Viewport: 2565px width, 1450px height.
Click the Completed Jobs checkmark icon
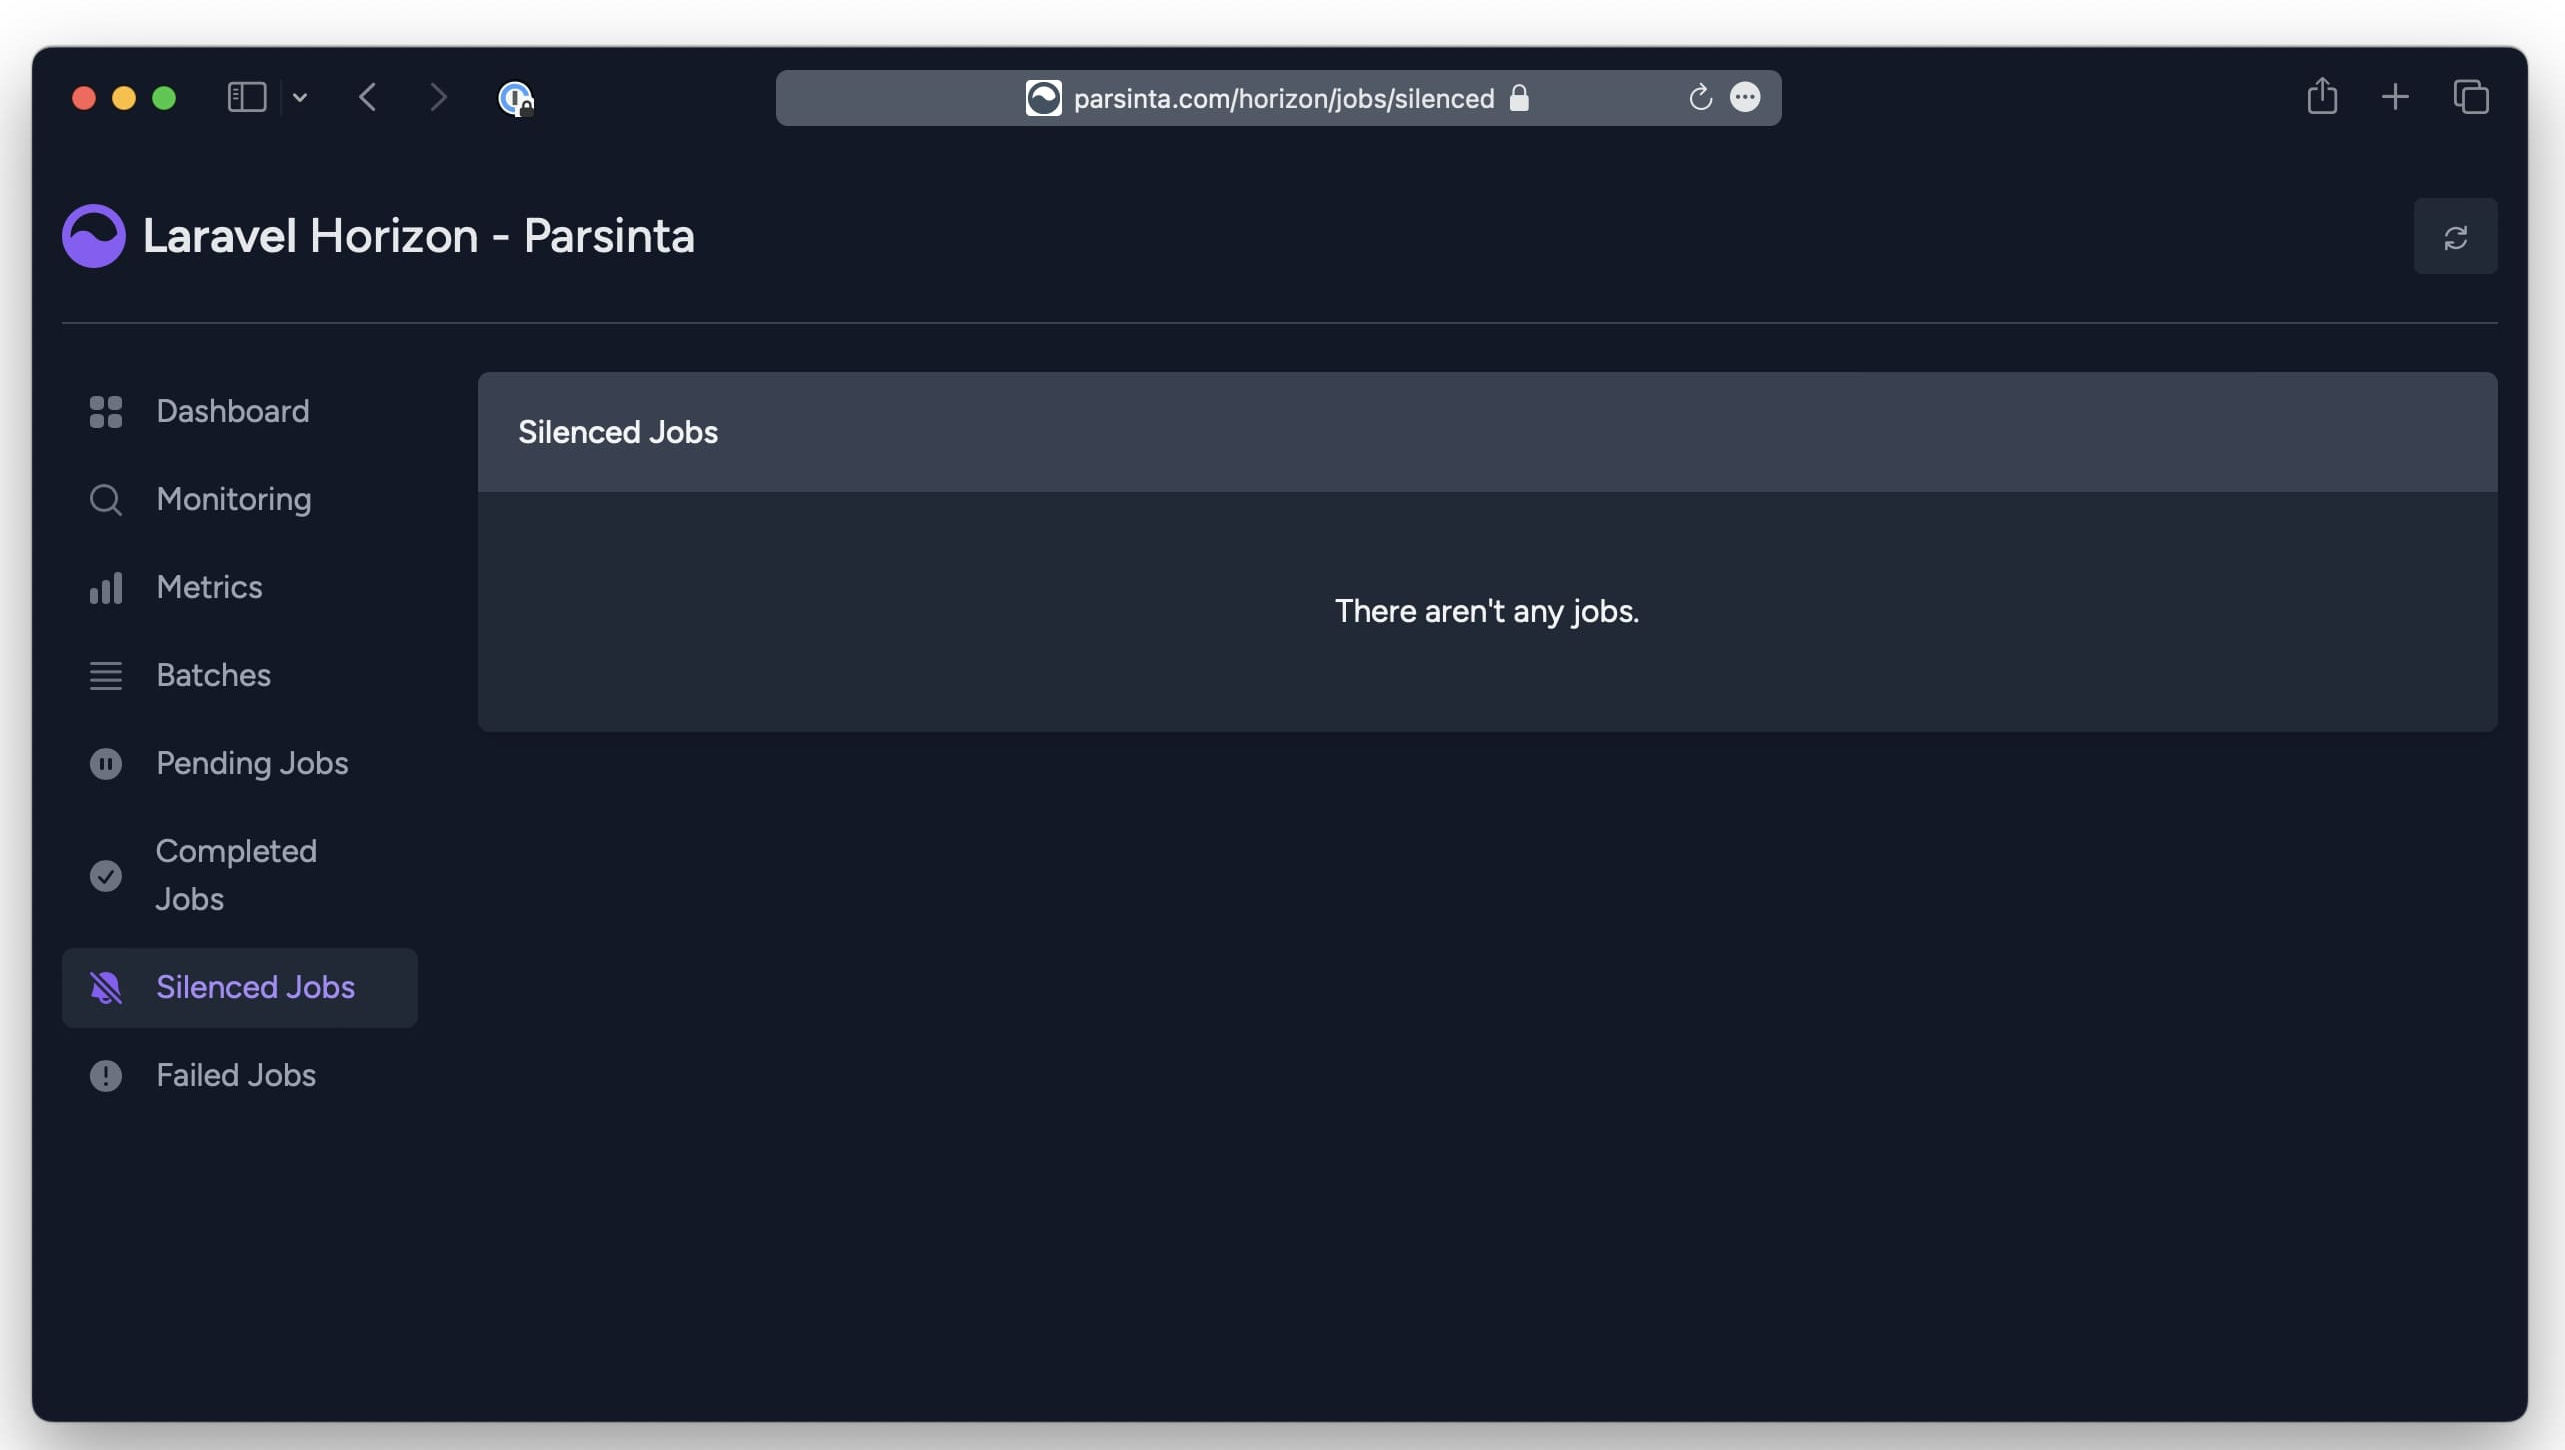105,875
